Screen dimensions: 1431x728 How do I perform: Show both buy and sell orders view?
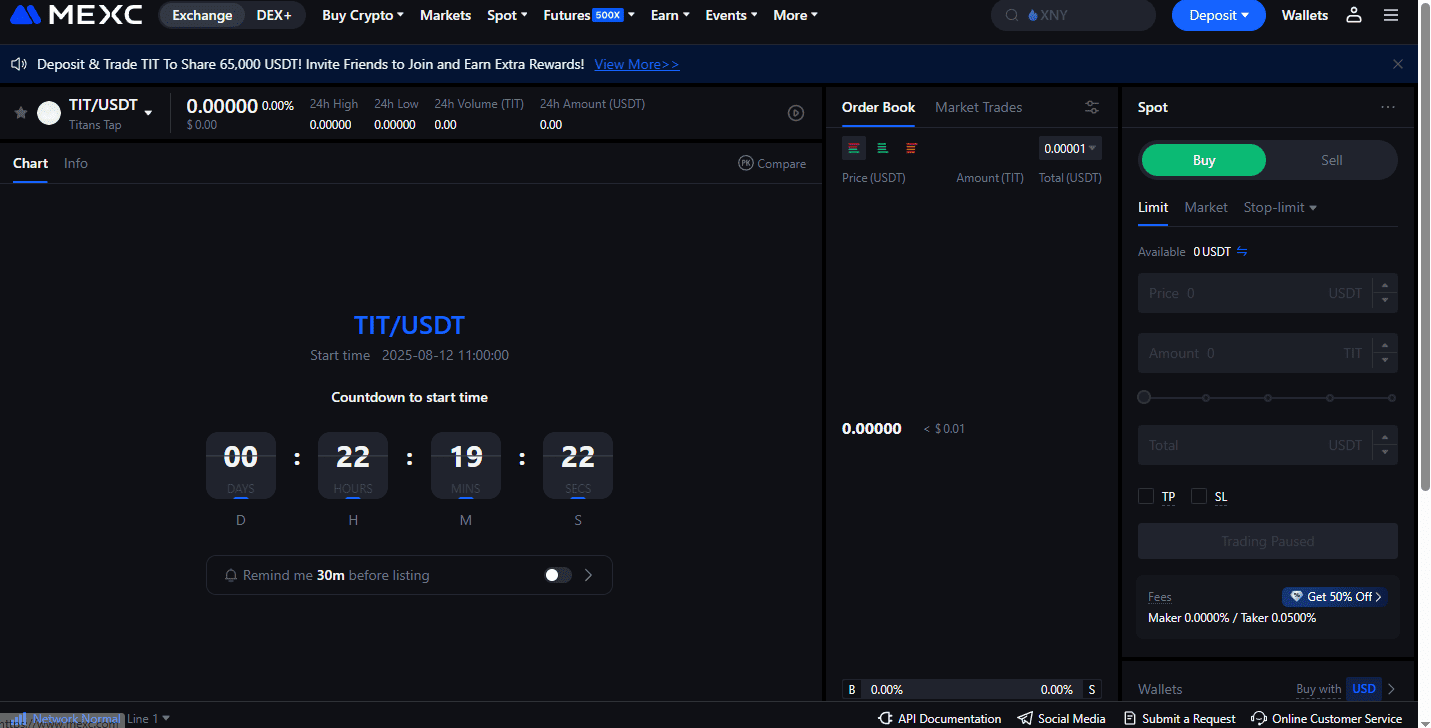click(x=854, y=148)
